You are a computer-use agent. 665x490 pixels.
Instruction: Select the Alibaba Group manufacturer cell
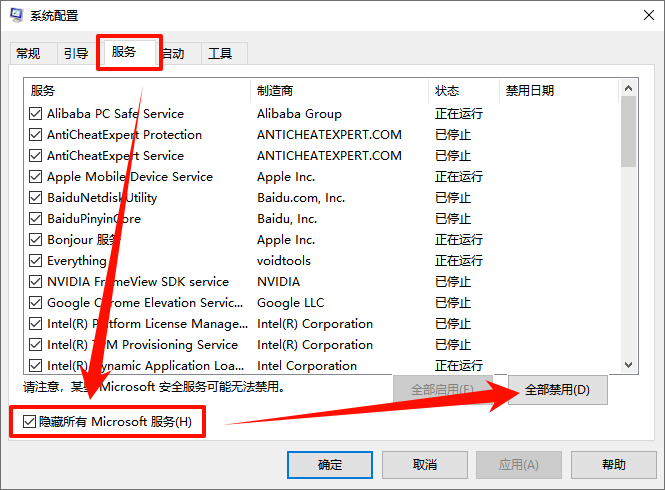pos(299,114)
